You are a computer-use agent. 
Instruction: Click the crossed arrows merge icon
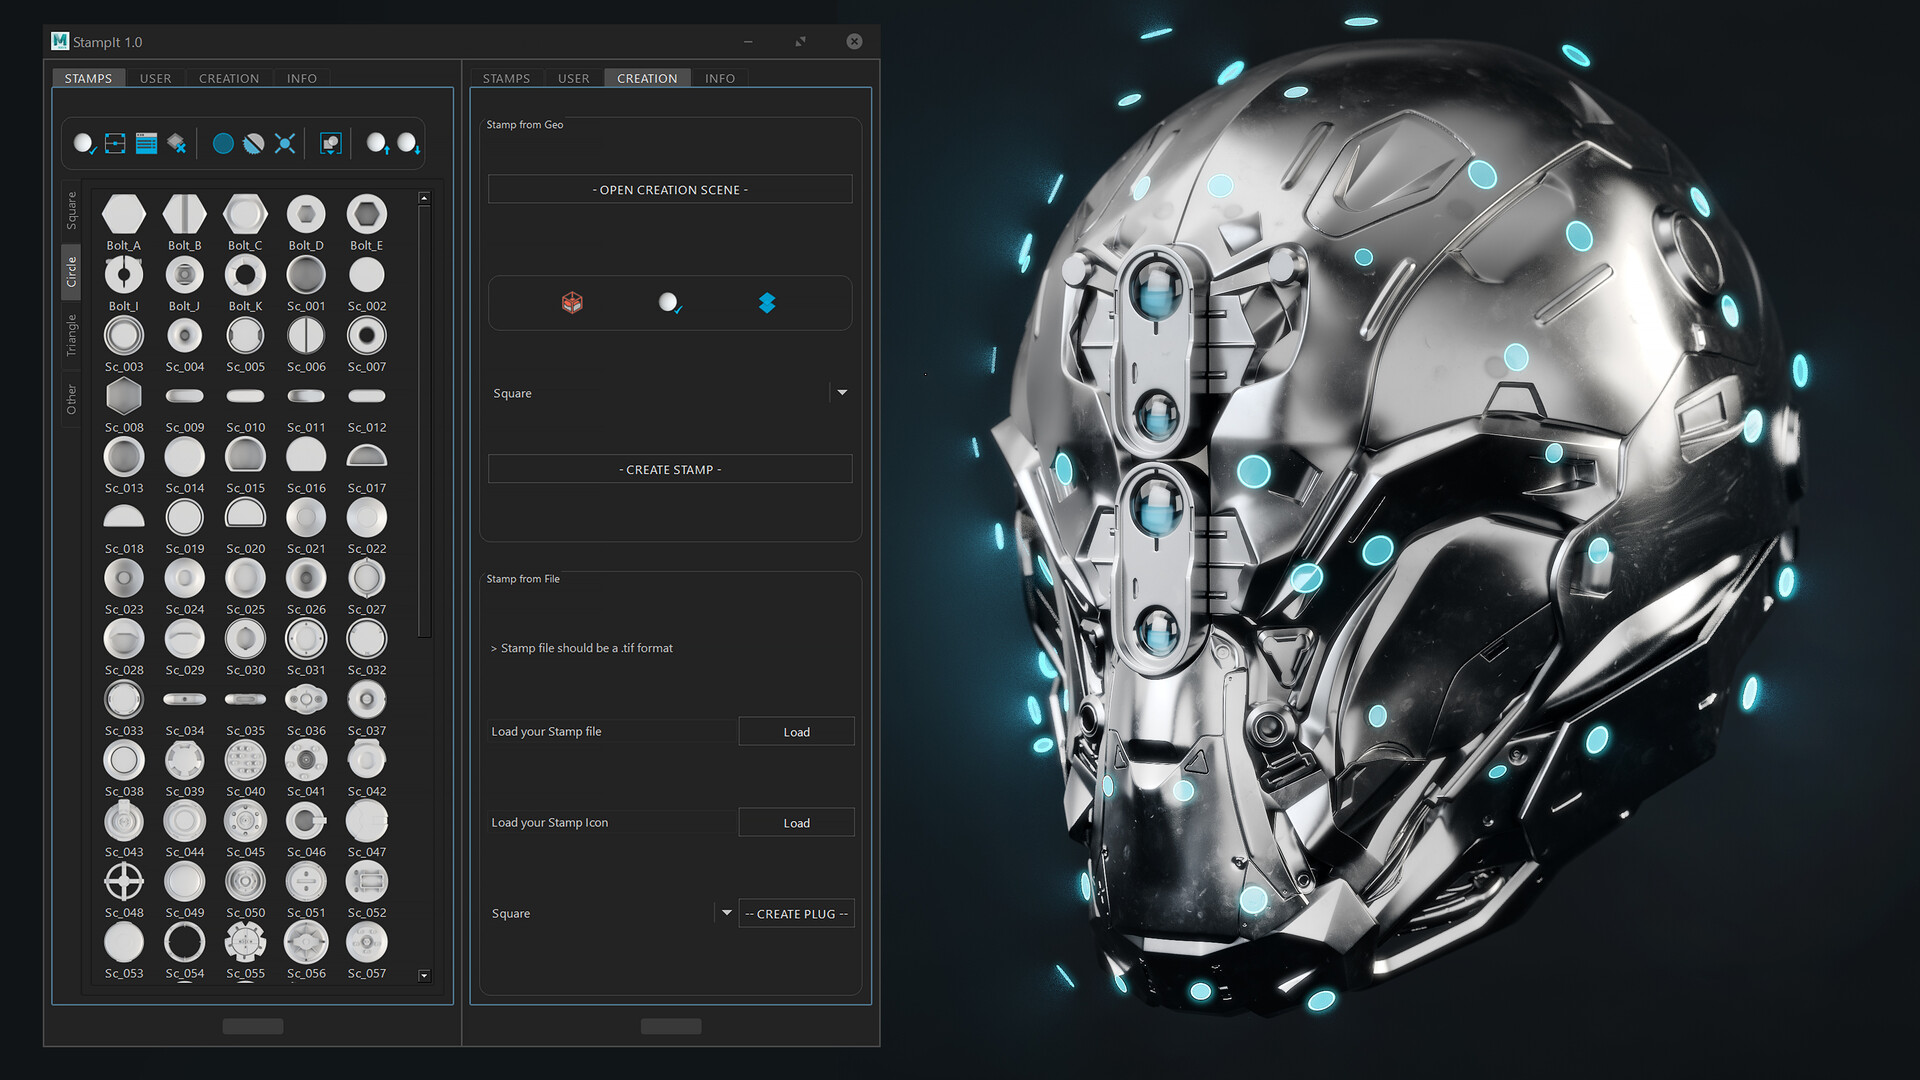pos(285,143)
